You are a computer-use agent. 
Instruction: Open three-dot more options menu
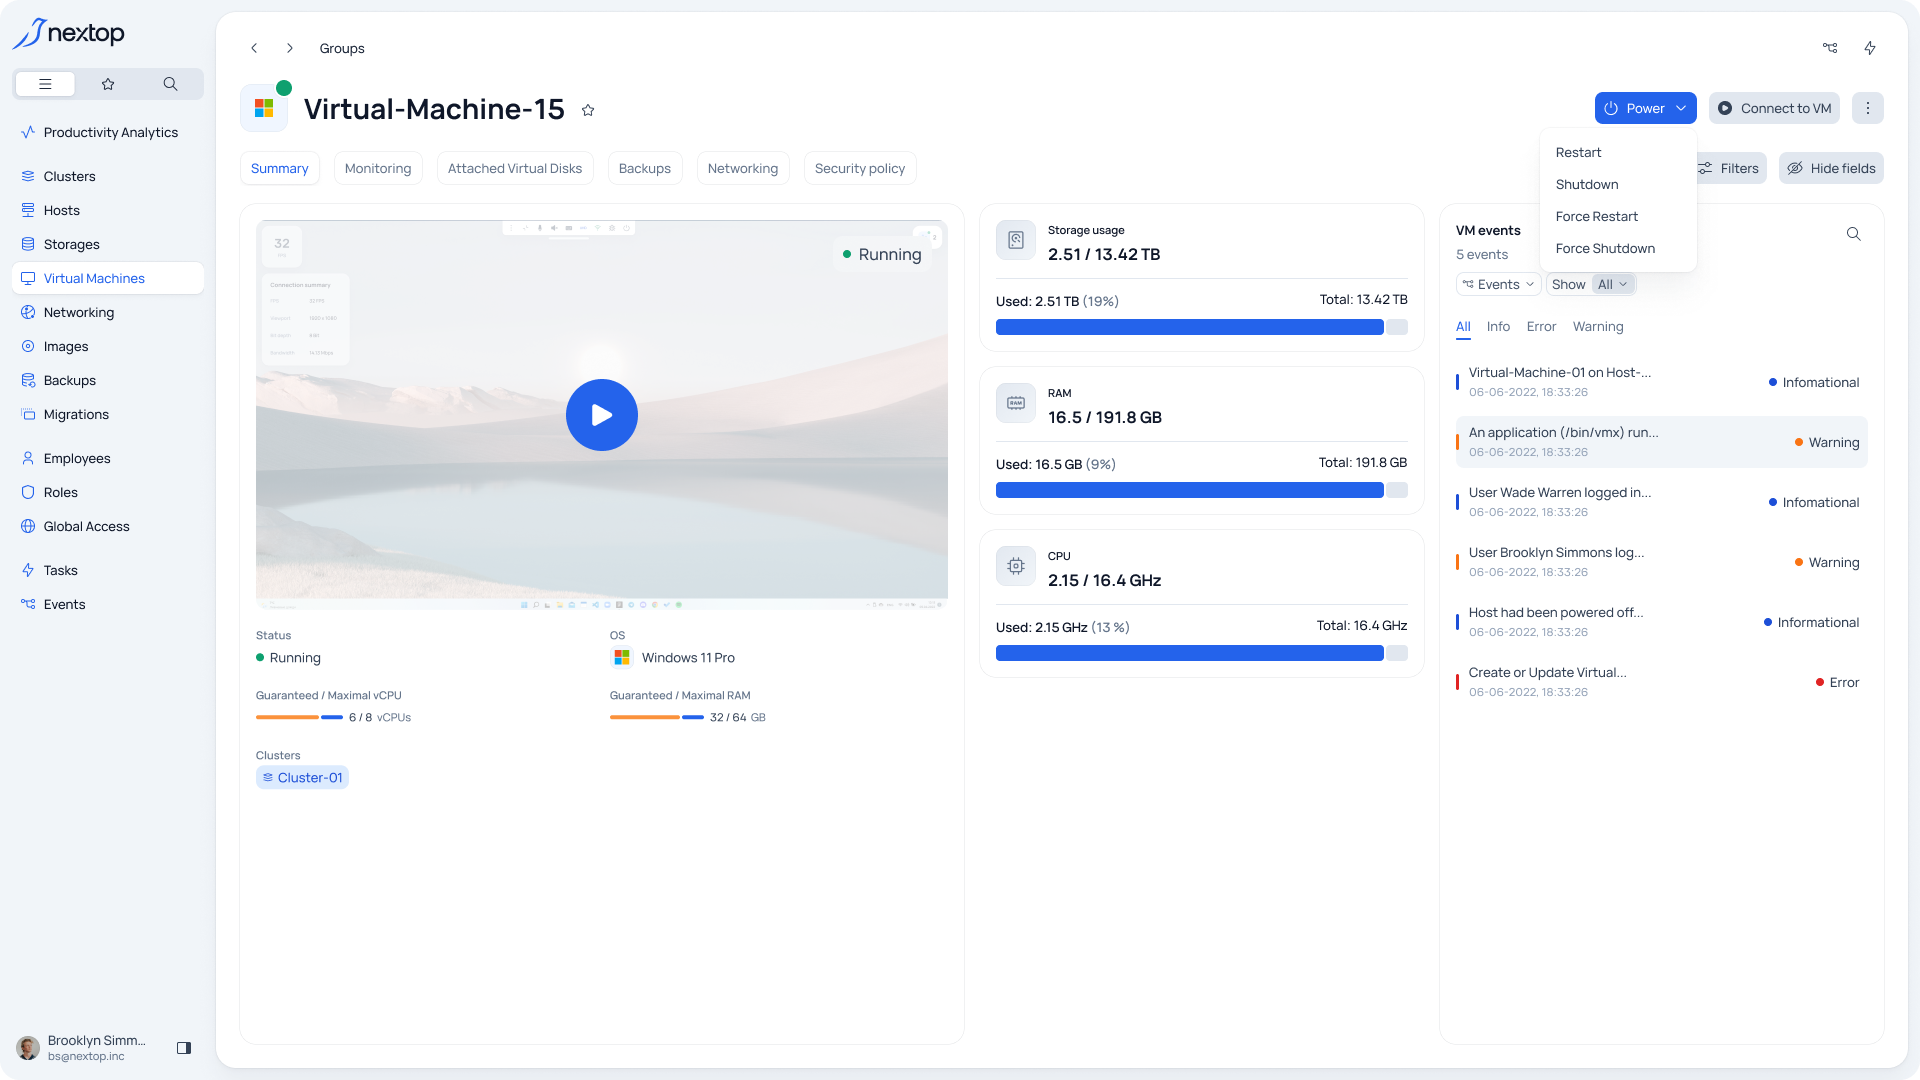[x=1867, y=108]
